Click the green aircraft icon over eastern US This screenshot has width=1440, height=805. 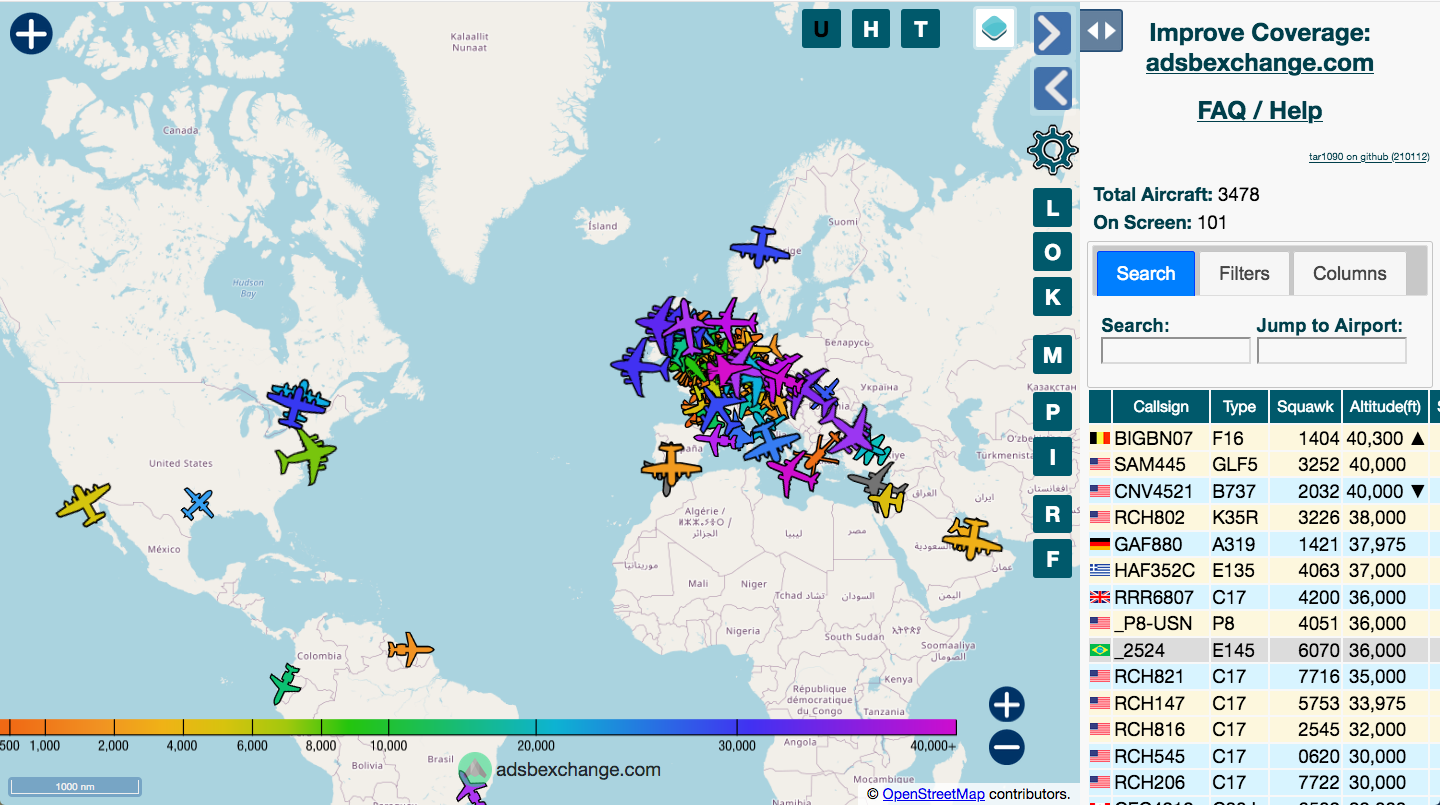[x=306, y=457]
